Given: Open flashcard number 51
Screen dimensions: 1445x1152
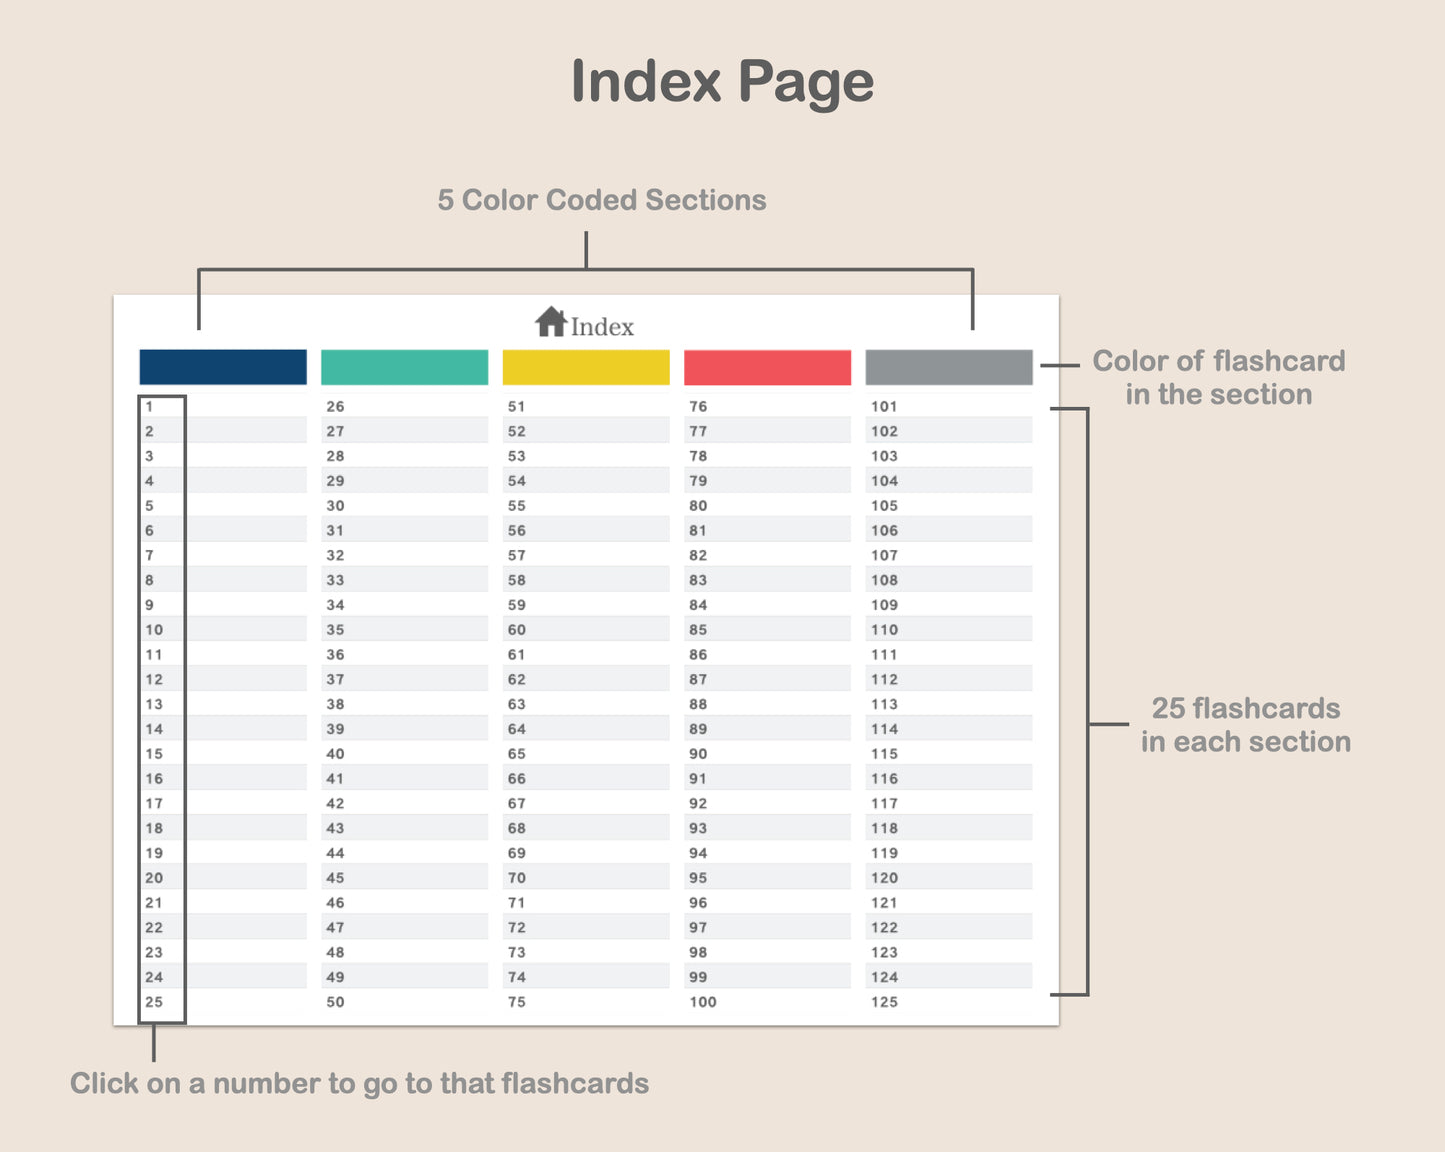Looking at the screenshot, I should pos(516,407).
